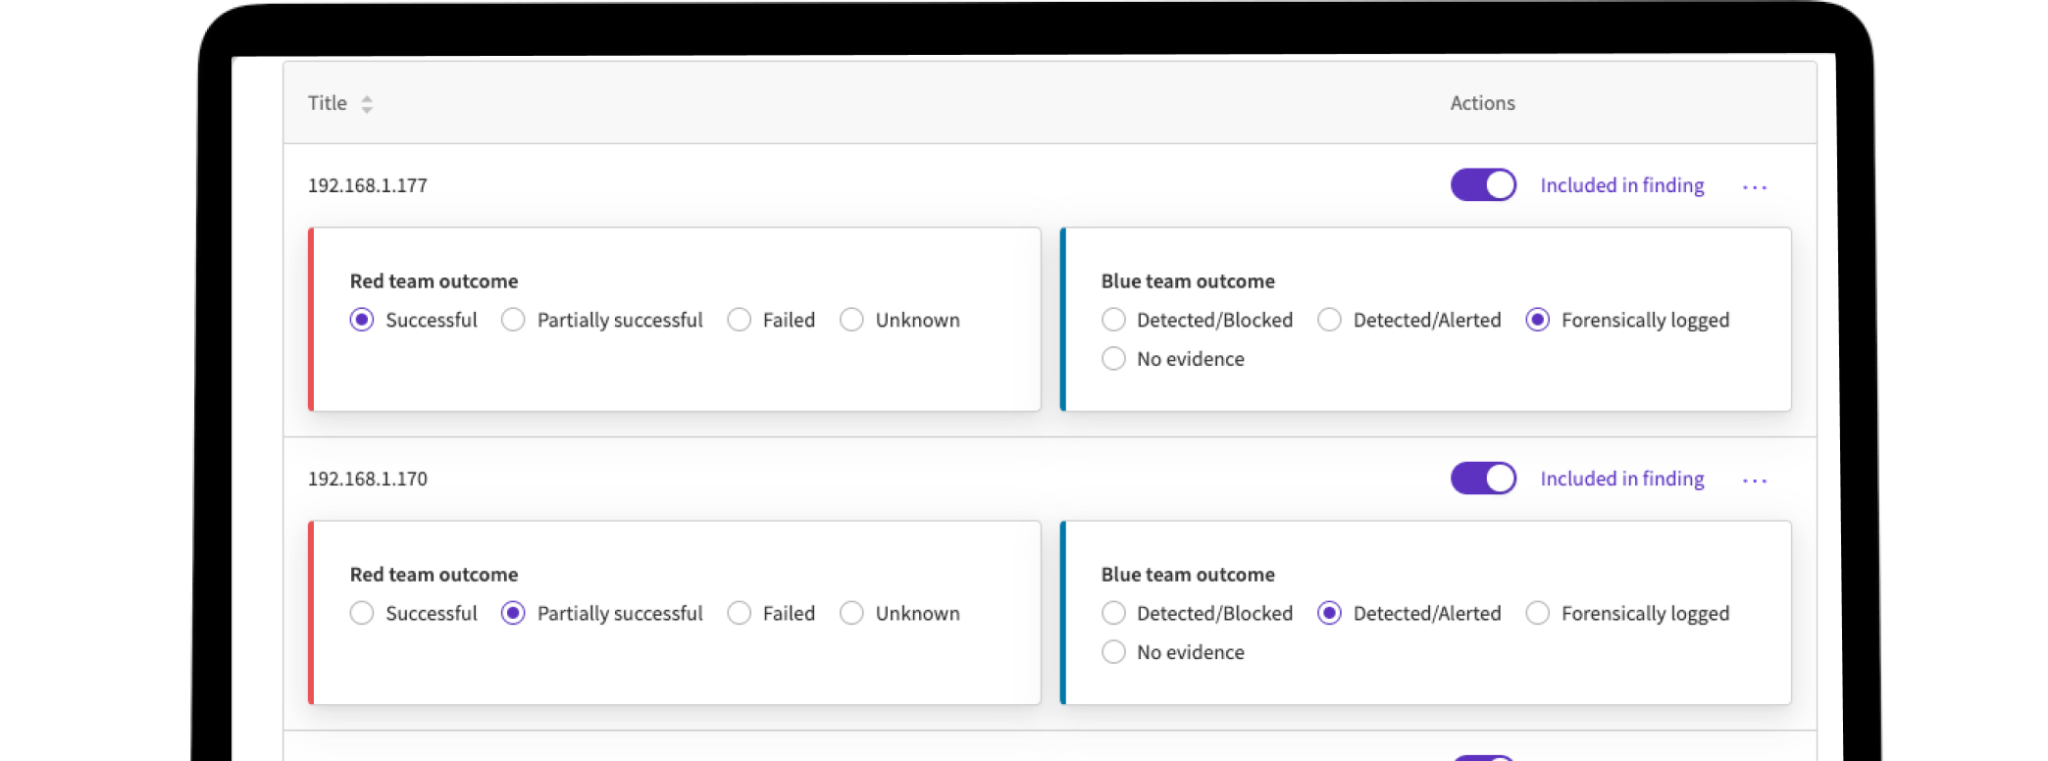Click Included in finding label for 192.168.1.170

pos(1621,479)
